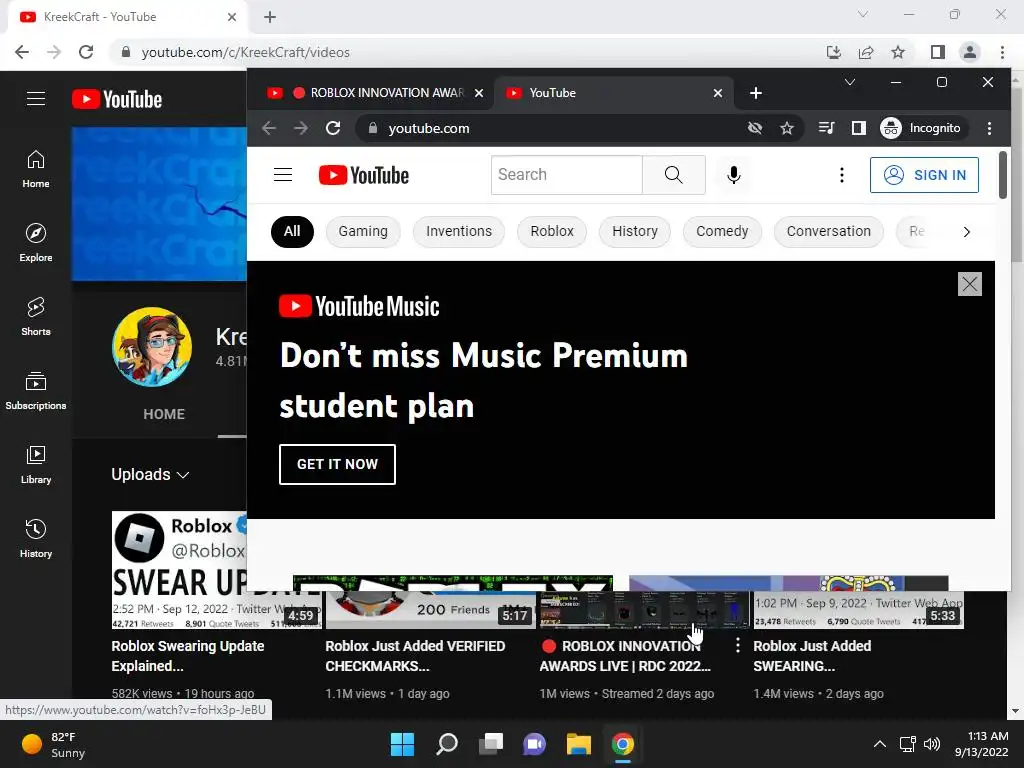Select the Gaming filter chip
The width and height of the screenshot is (1024, 768).
pyautogui.click(x=363, y=232)
